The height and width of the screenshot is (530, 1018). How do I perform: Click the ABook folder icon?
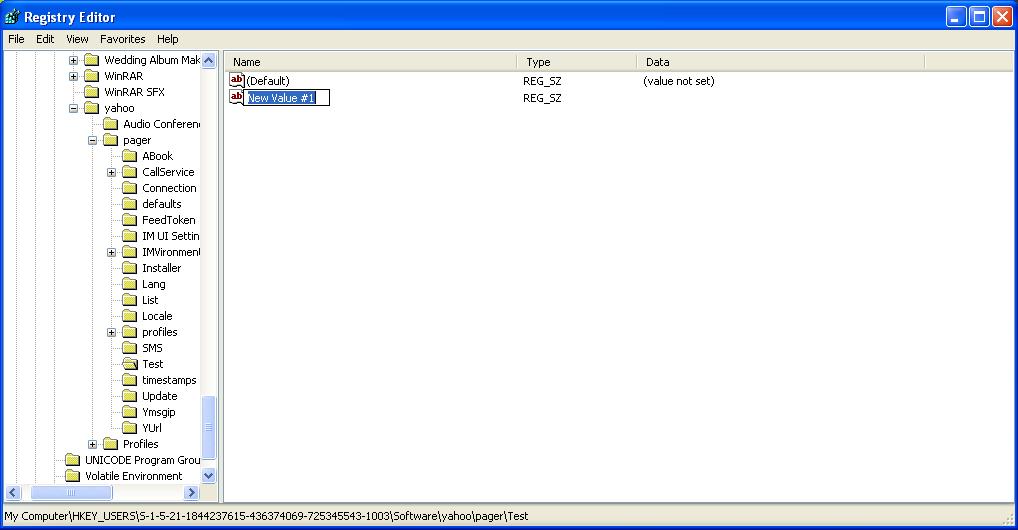click(x=130, y=156)
